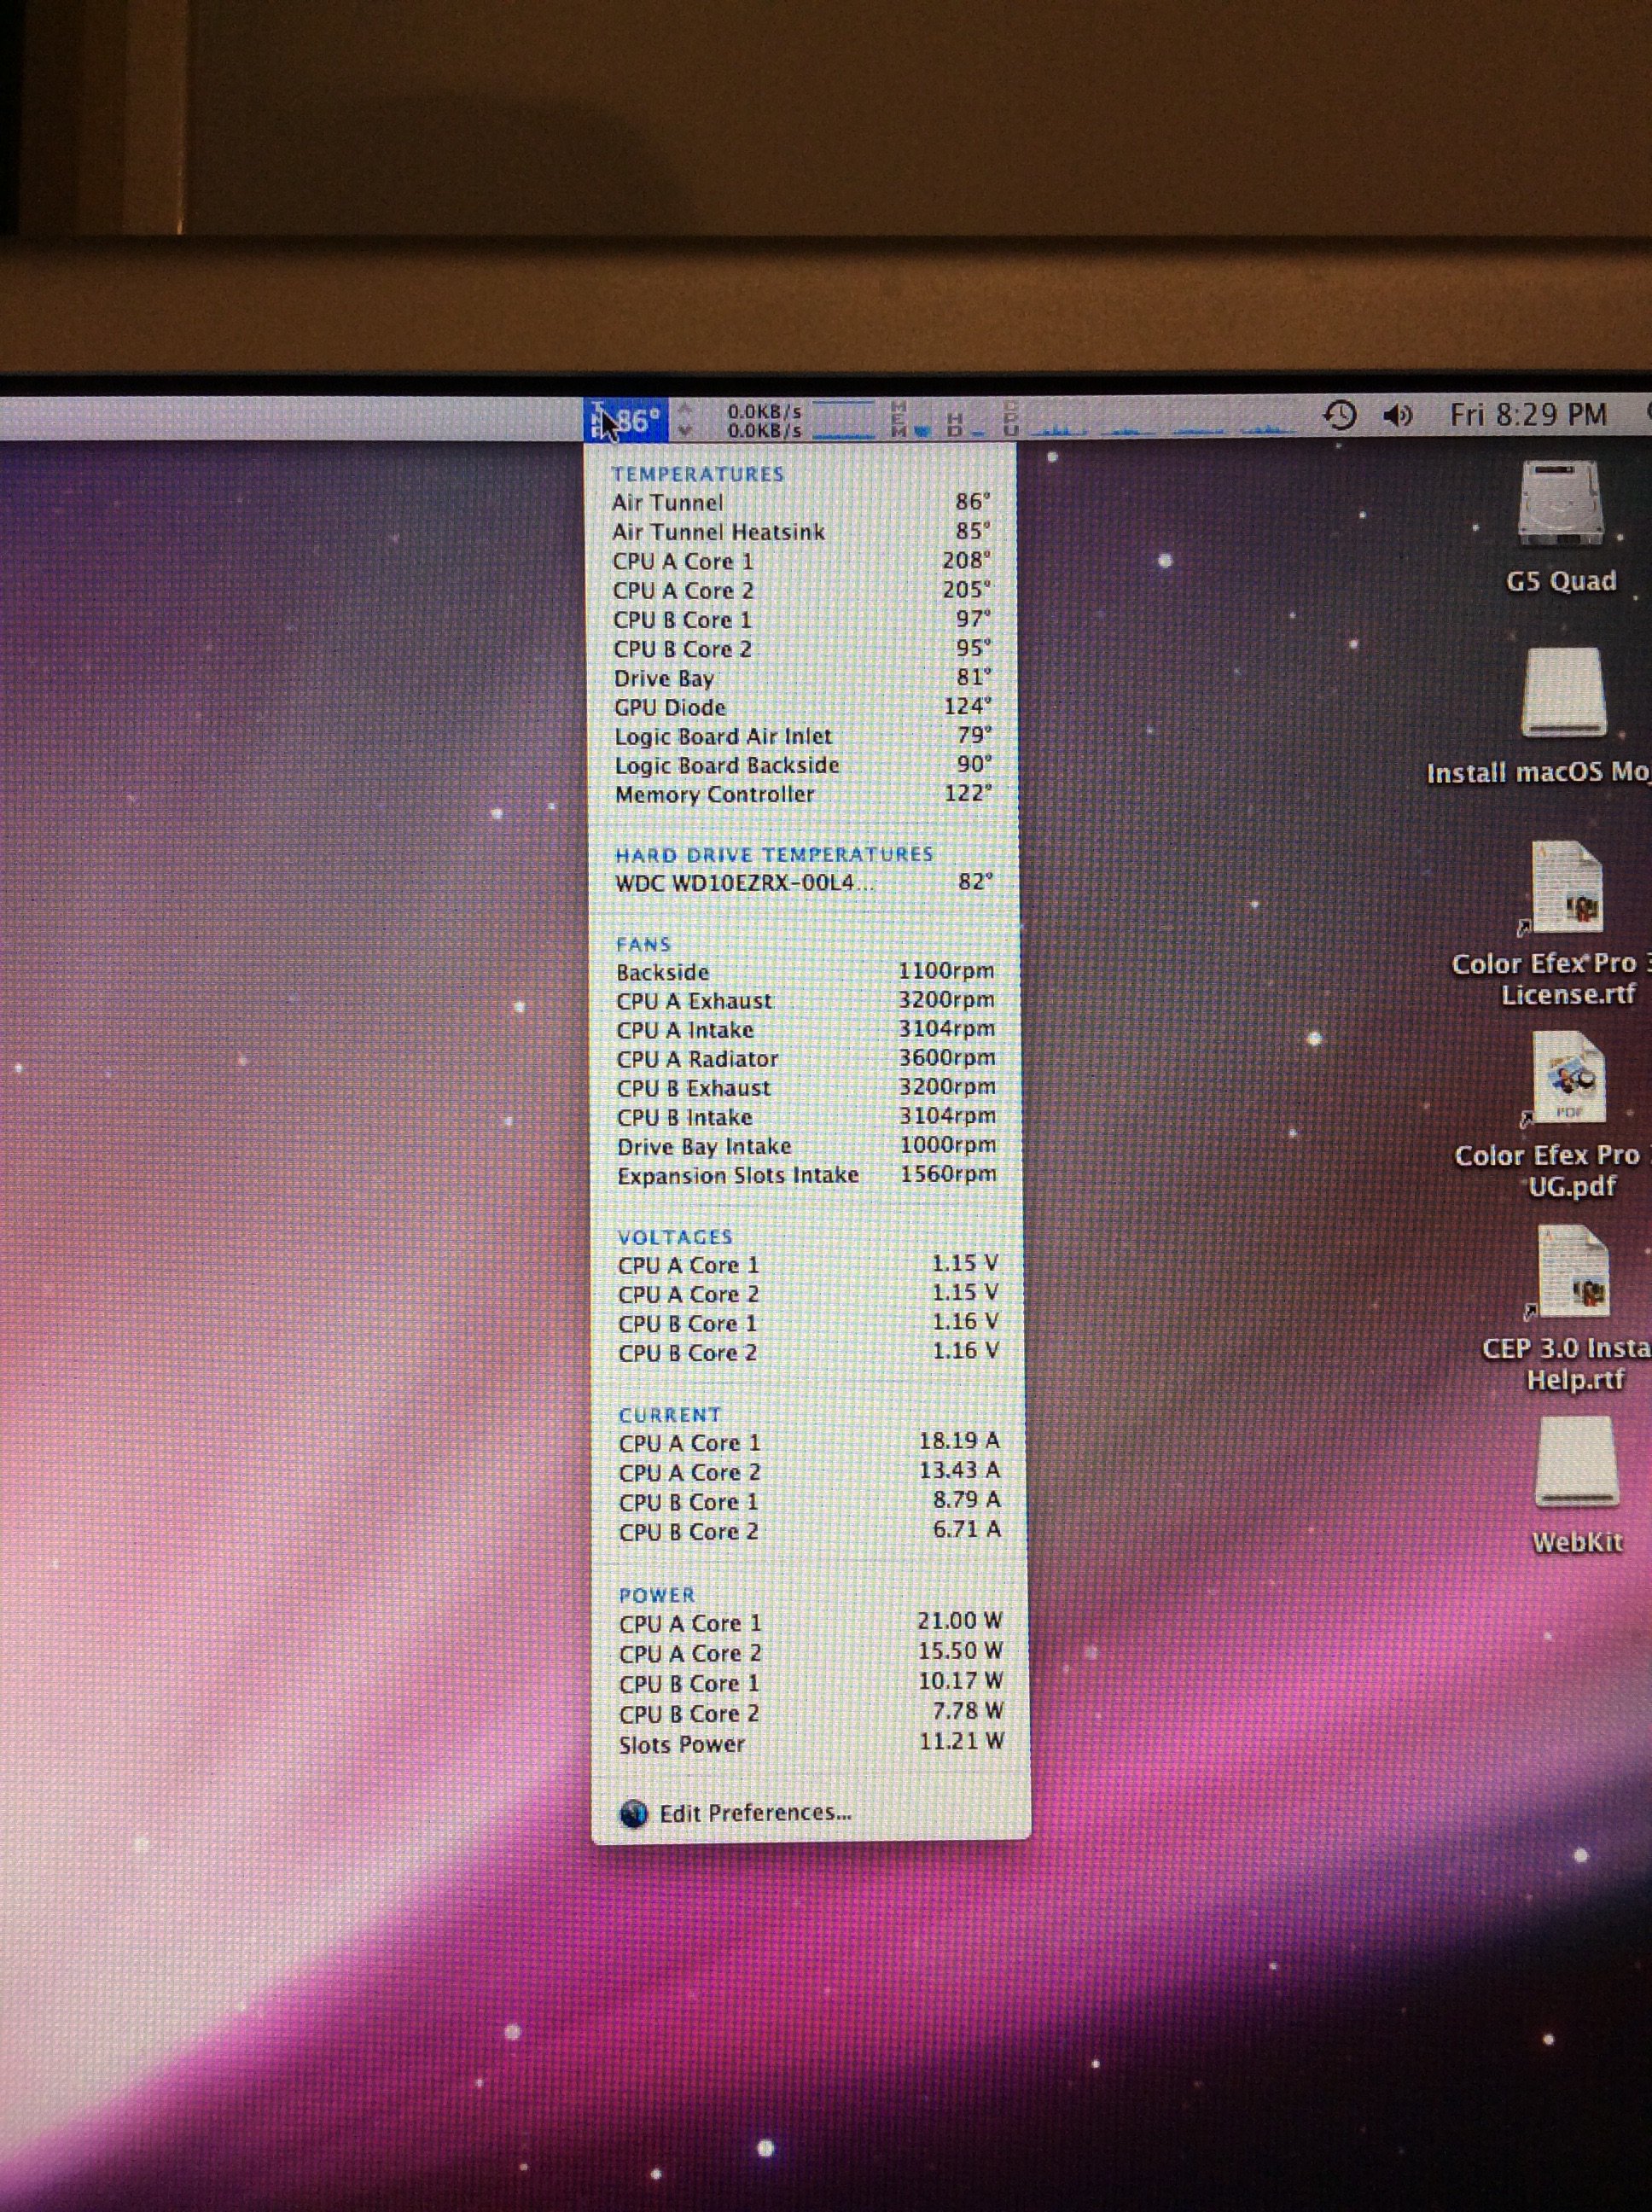Choose Edit Preferences… in the sensor menu
The height and width of the screenshot is (2212, 1652).
coord(754,1813)
